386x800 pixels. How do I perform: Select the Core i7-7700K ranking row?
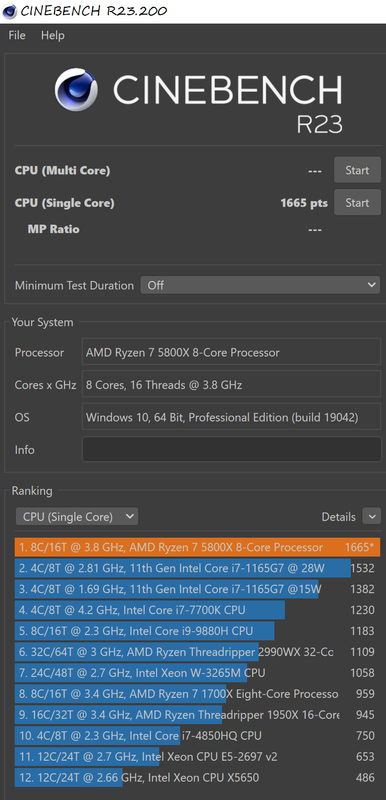coord(197,610)
